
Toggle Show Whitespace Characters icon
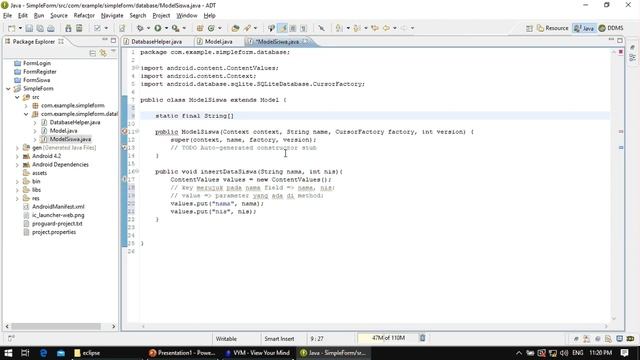[x=303, y=28]
